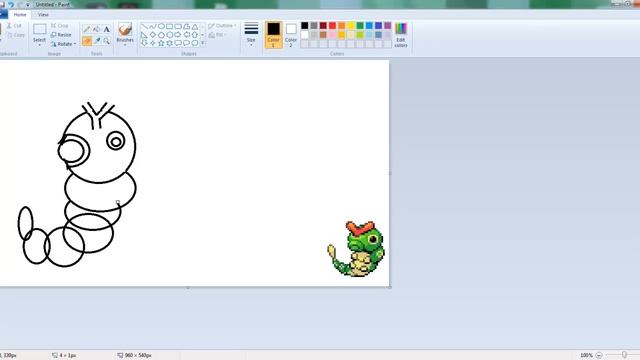This screenshot has width=640, height=360.
Task: Expand the Select dropdown arrow
Action: coord(40,45)
